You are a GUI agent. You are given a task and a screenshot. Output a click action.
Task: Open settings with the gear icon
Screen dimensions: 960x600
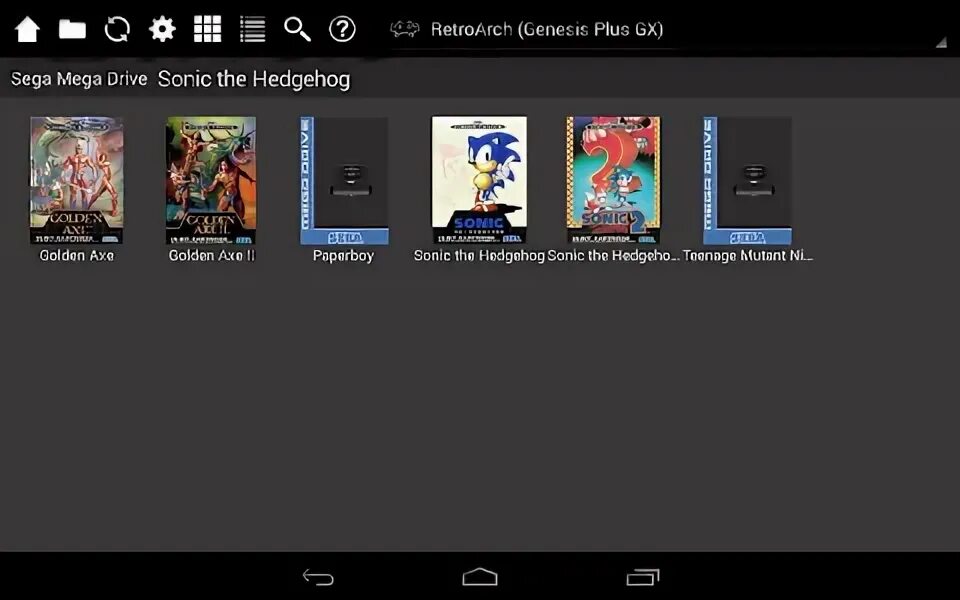point(162,29)
